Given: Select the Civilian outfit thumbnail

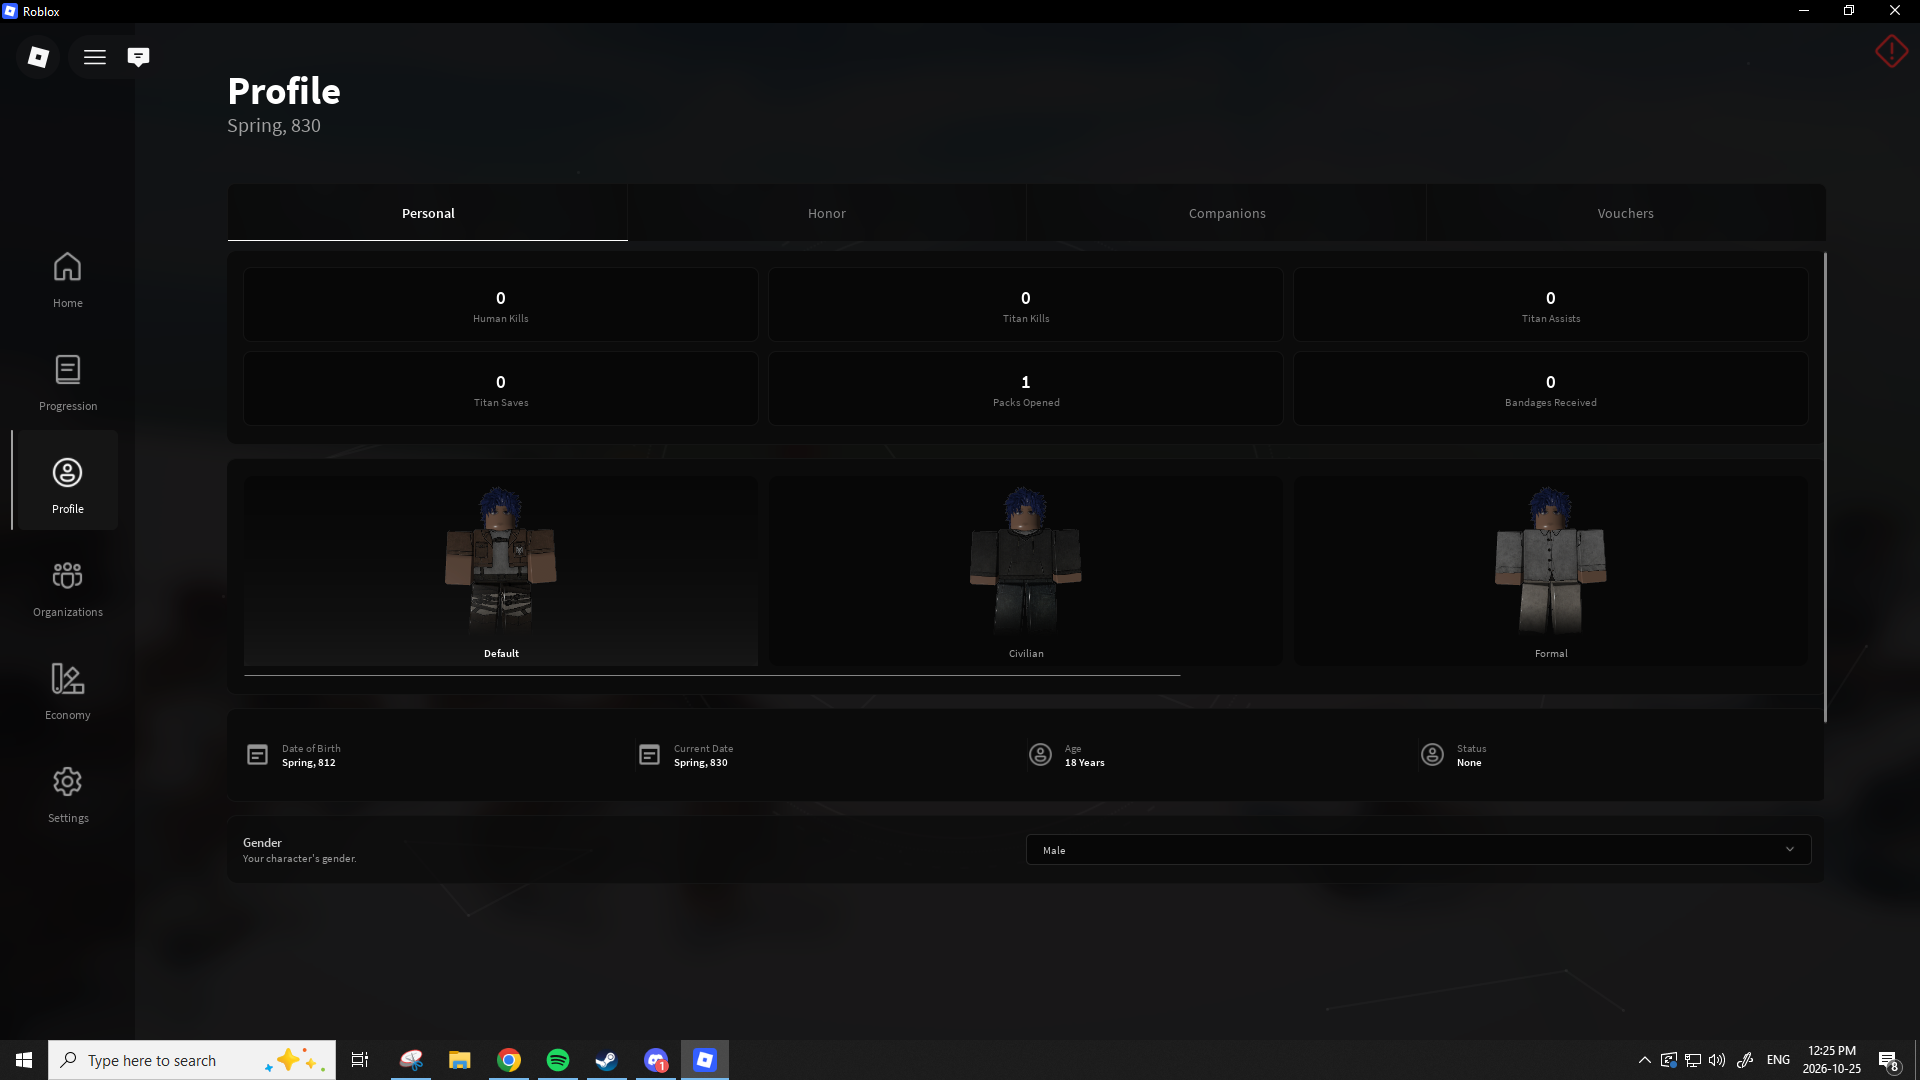Looking at the screenshot, I should 1026,570.
